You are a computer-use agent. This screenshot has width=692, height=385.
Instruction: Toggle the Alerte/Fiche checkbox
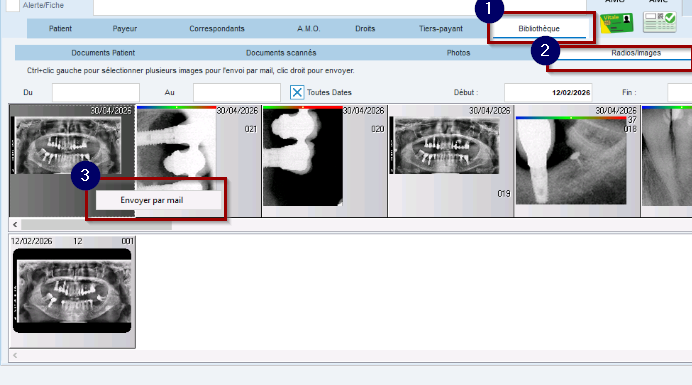[13, 5]
